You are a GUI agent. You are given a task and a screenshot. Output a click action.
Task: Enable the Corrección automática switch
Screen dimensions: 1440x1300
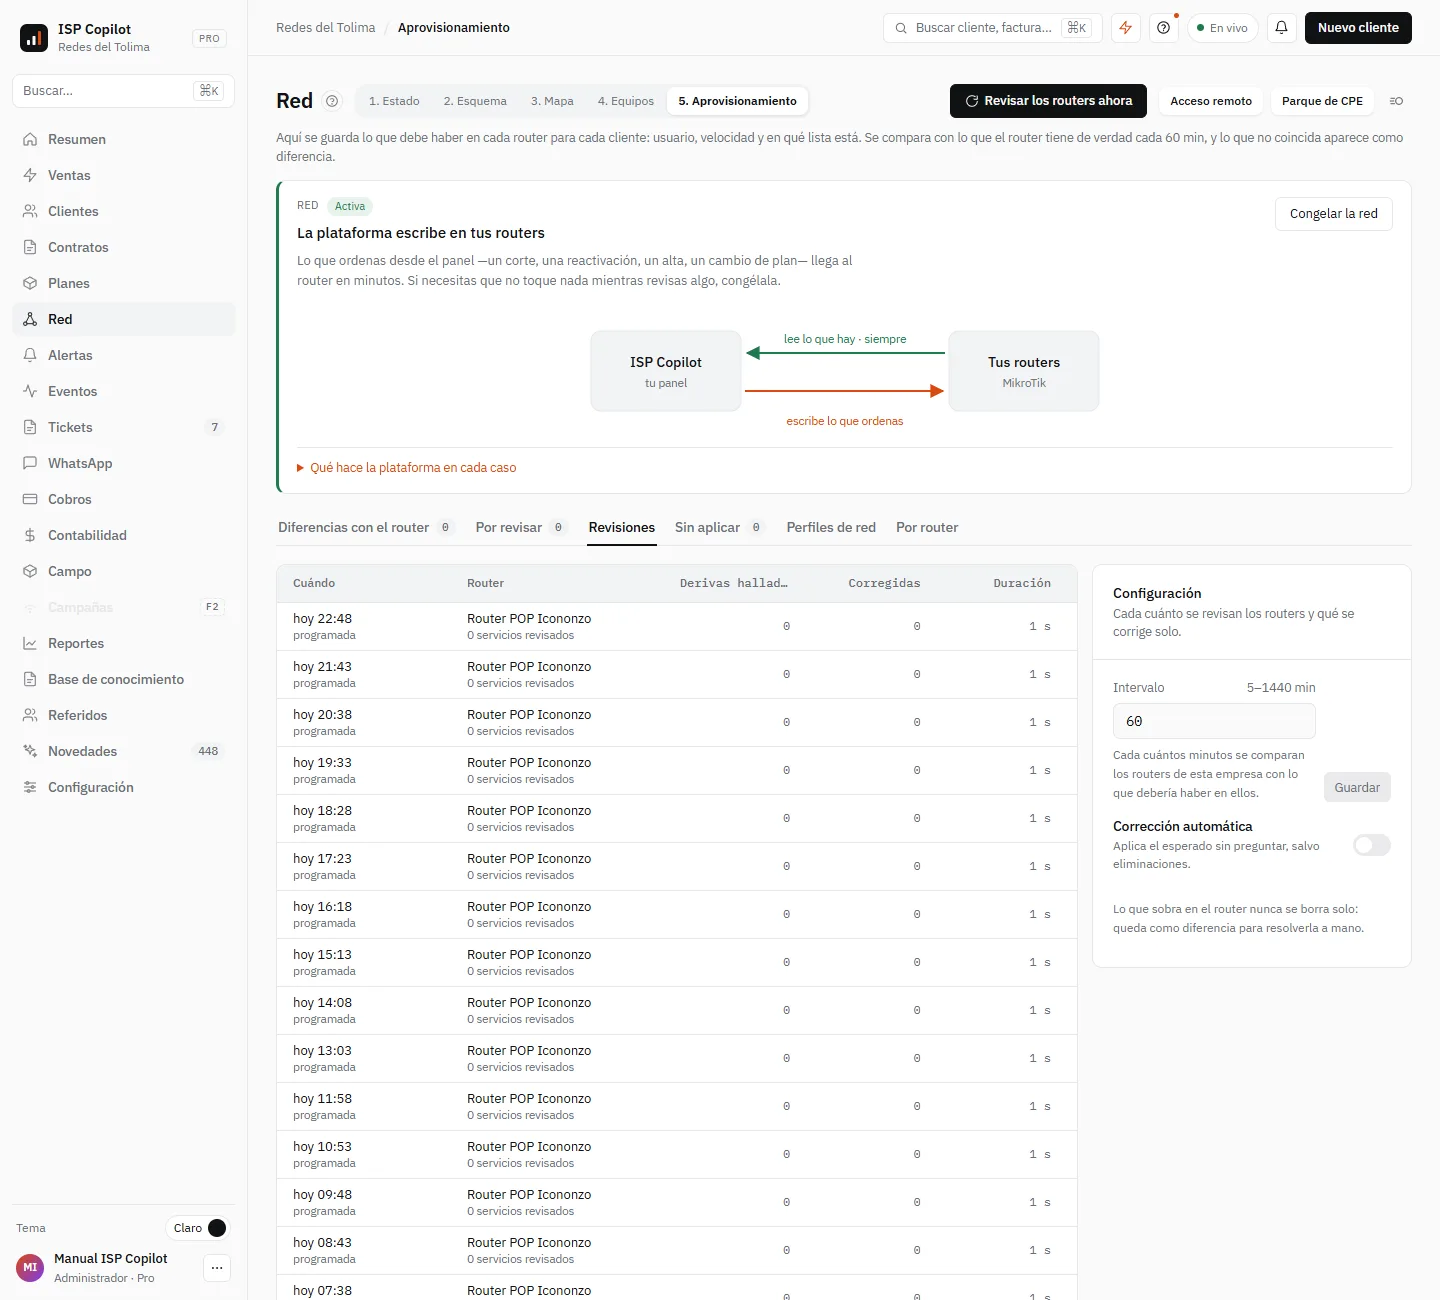(1371, 845)
